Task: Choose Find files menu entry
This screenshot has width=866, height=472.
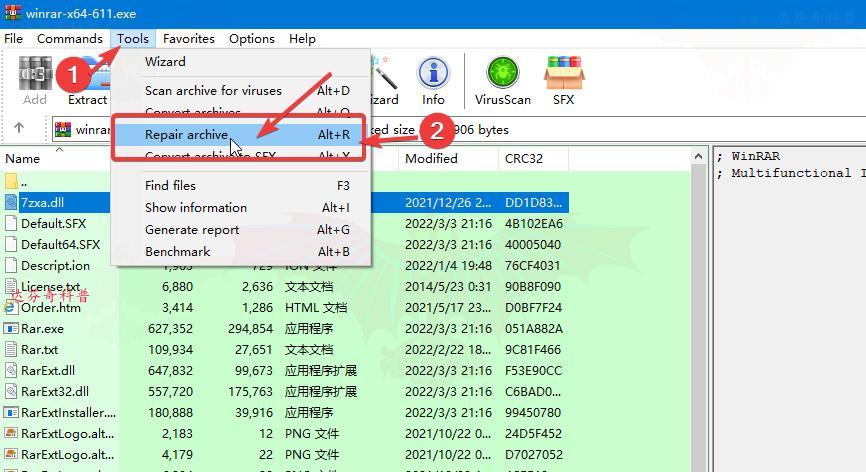Action: tap(241, 185)
